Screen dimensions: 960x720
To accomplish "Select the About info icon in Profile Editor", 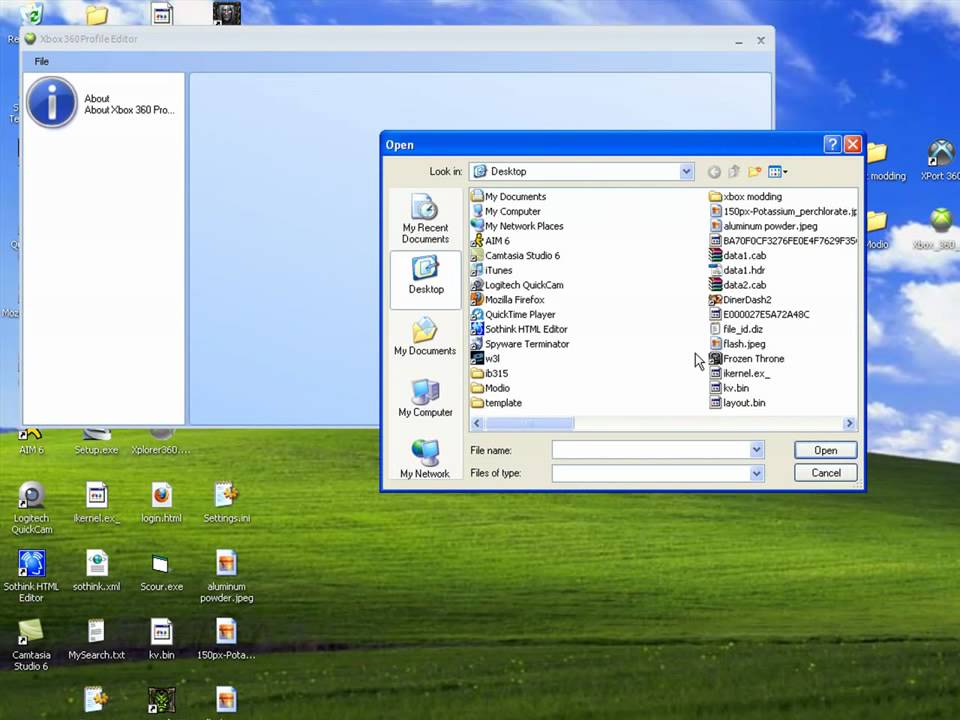I will (51, 102).
